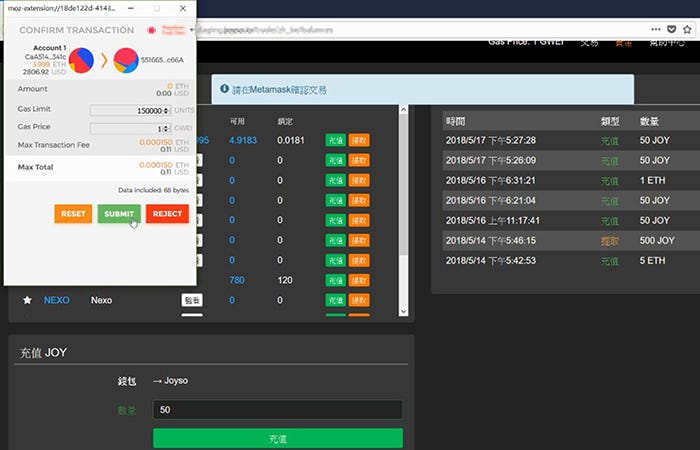Open the orange 資產 navigation tab
The width and height of the screenshot is (700, 450).
624,43
